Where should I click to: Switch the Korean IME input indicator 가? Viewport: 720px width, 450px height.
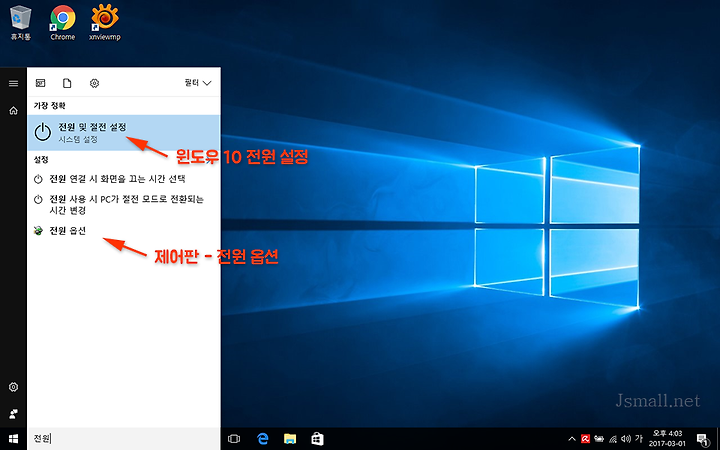(639, 439)
